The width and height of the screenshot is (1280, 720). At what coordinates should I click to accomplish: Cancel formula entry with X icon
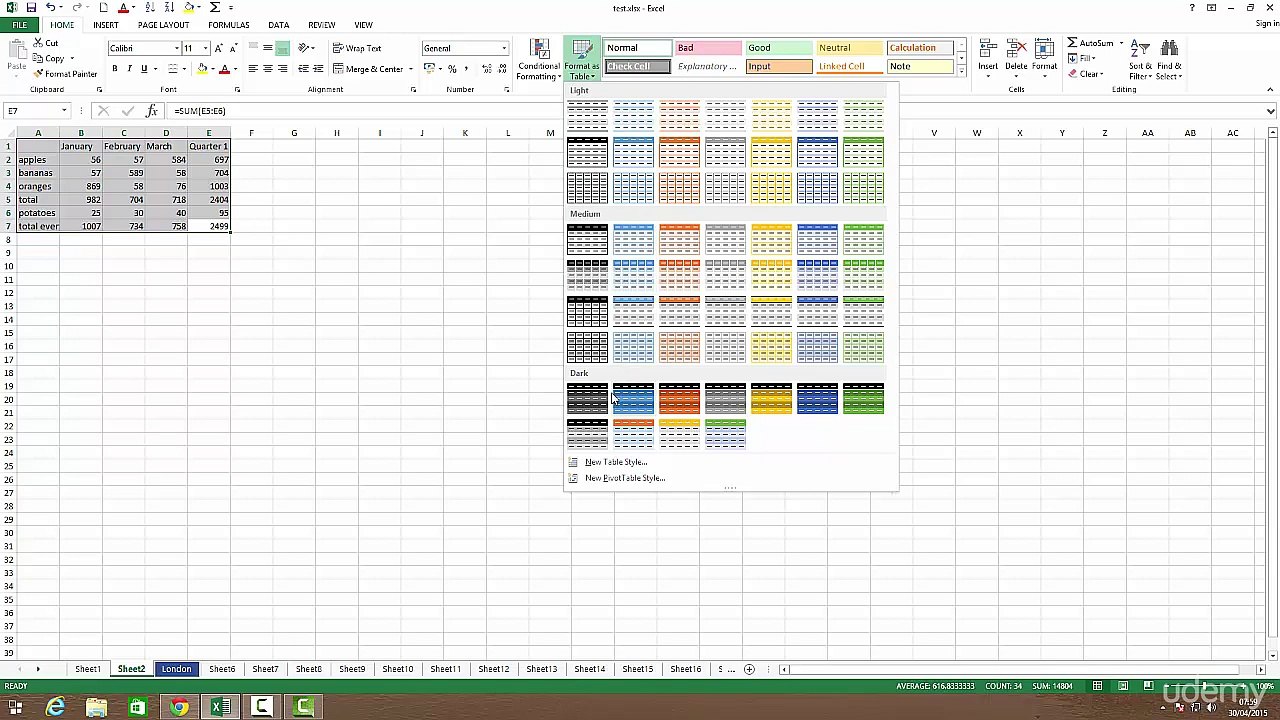pos(103,111)
